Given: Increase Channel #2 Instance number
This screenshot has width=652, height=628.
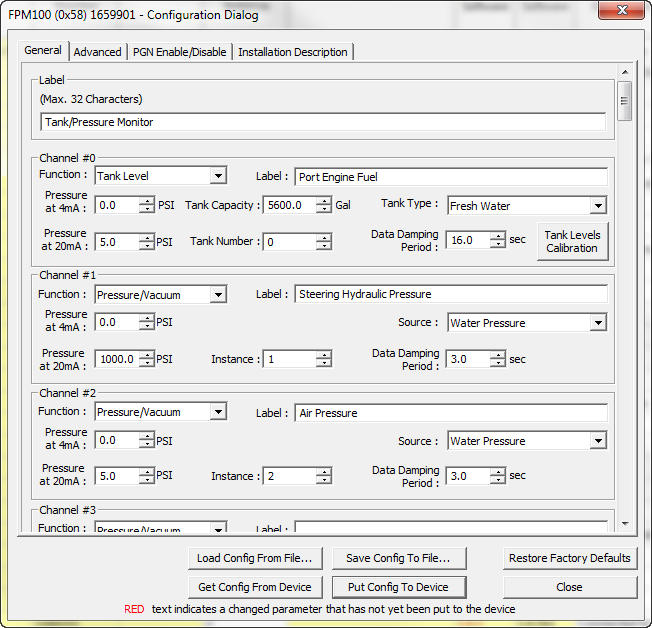Looking at the screenshot, I should 324,472.
